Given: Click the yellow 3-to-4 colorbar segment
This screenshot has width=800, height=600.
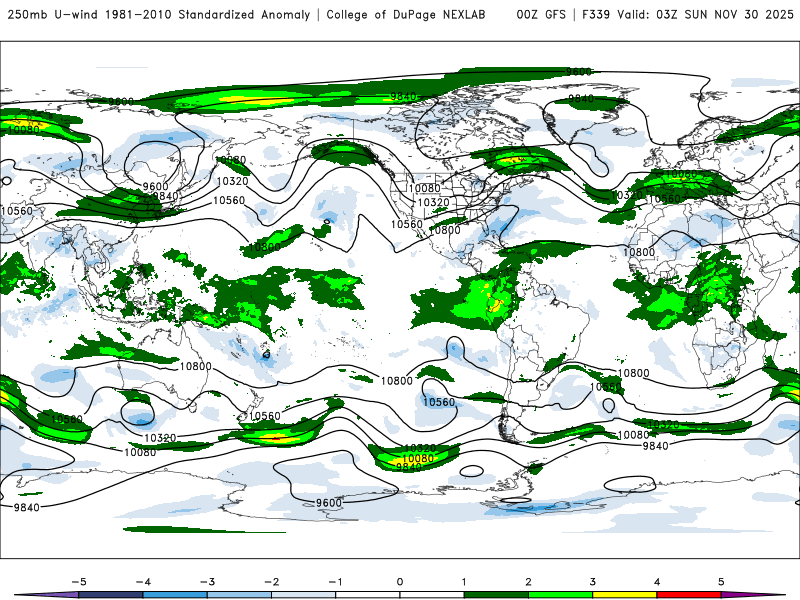Looking at the screenshot, I should click(x=624, y=595).
